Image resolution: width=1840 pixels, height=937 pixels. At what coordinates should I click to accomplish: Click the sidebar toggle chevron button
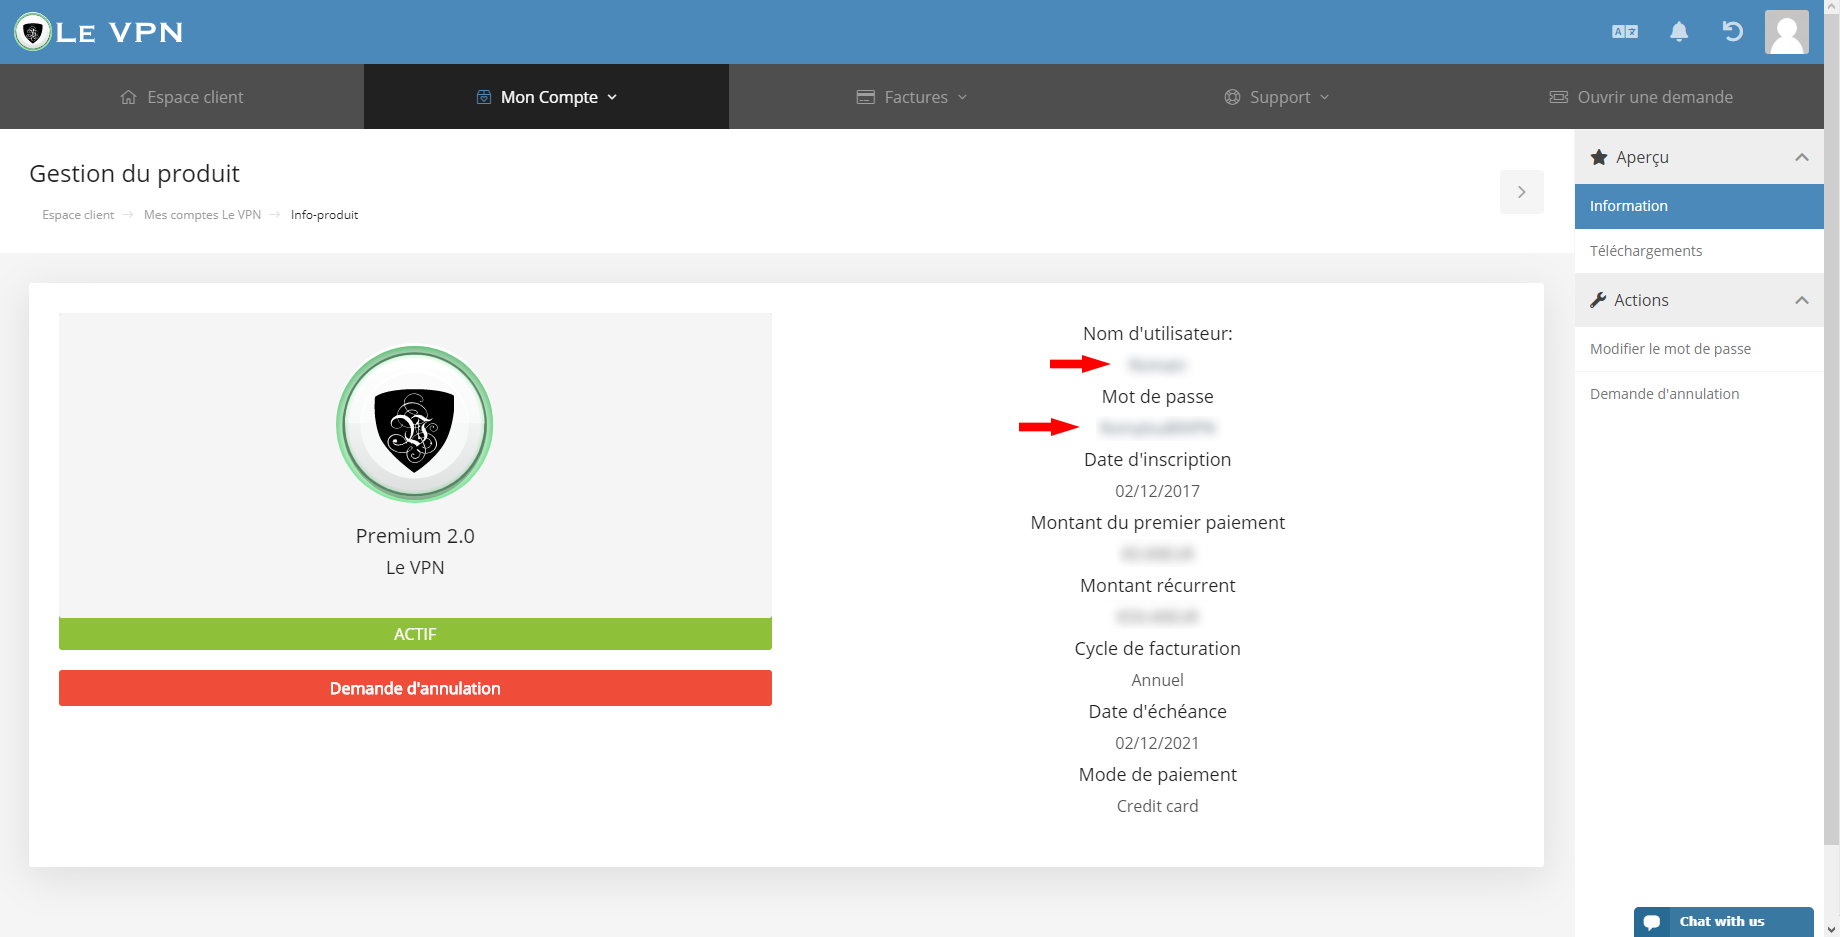1521,192
